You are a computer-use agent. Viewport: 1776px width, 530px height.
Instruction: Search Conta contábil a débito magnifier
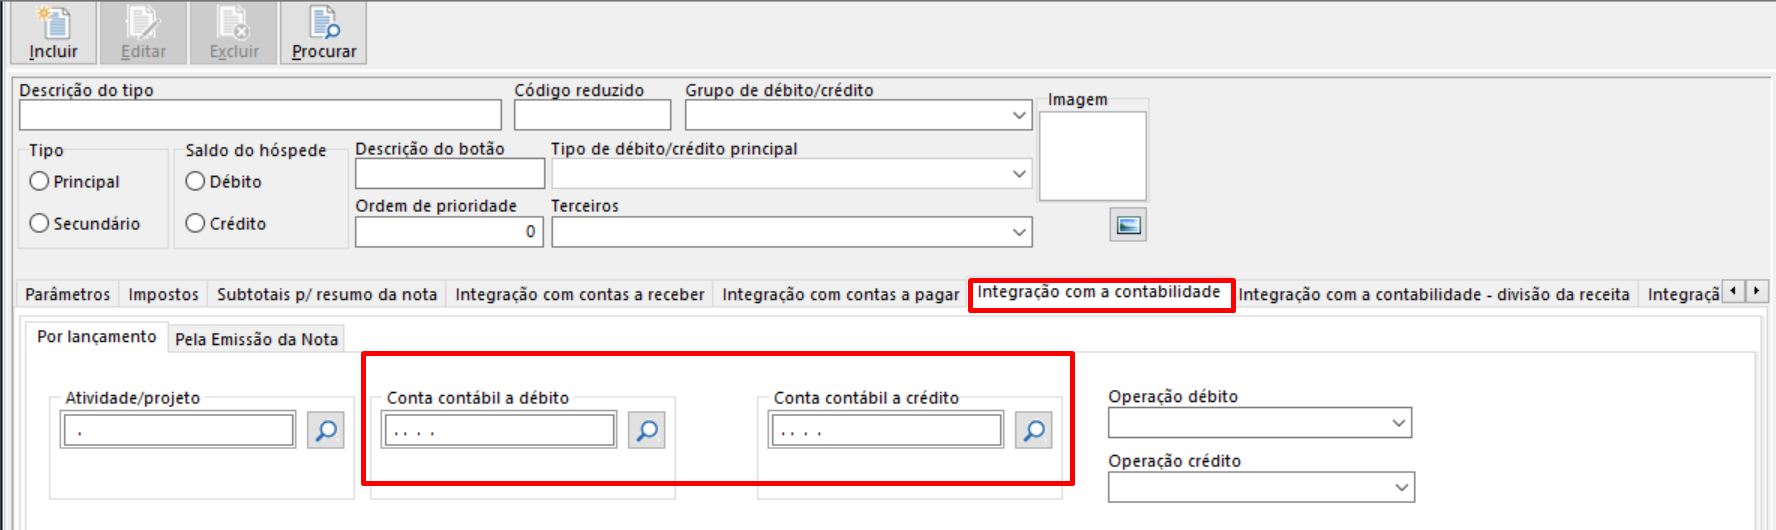point(647,431)
